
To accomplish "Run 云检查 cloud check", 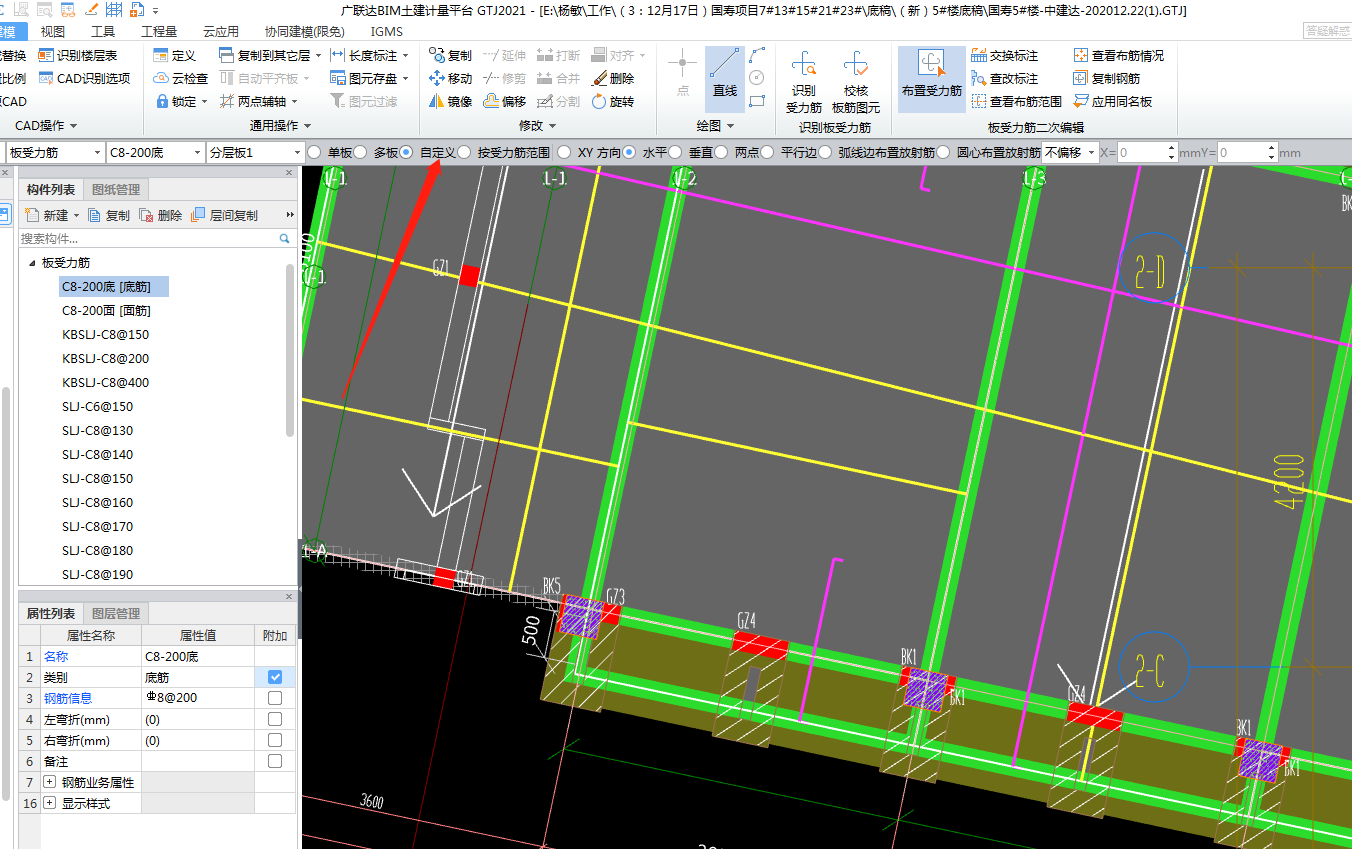I will click(x=181, y=78).
